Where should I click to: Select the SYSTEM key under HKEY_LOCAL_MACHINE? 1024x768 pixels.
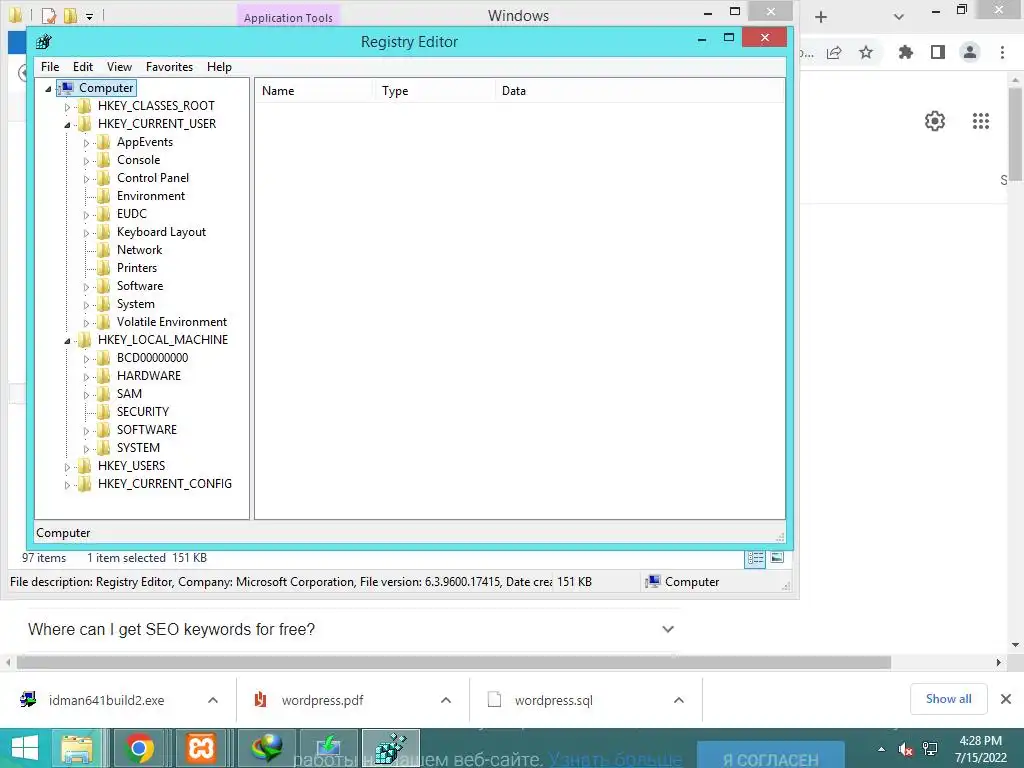click(138, 448)
